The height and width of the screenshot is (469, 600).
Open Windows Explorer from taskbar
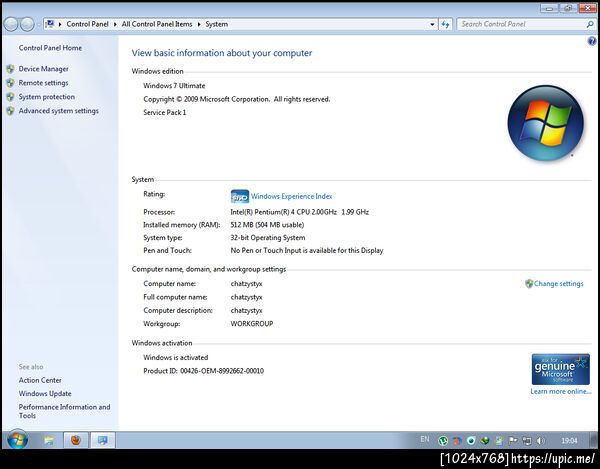coord(49,440)
